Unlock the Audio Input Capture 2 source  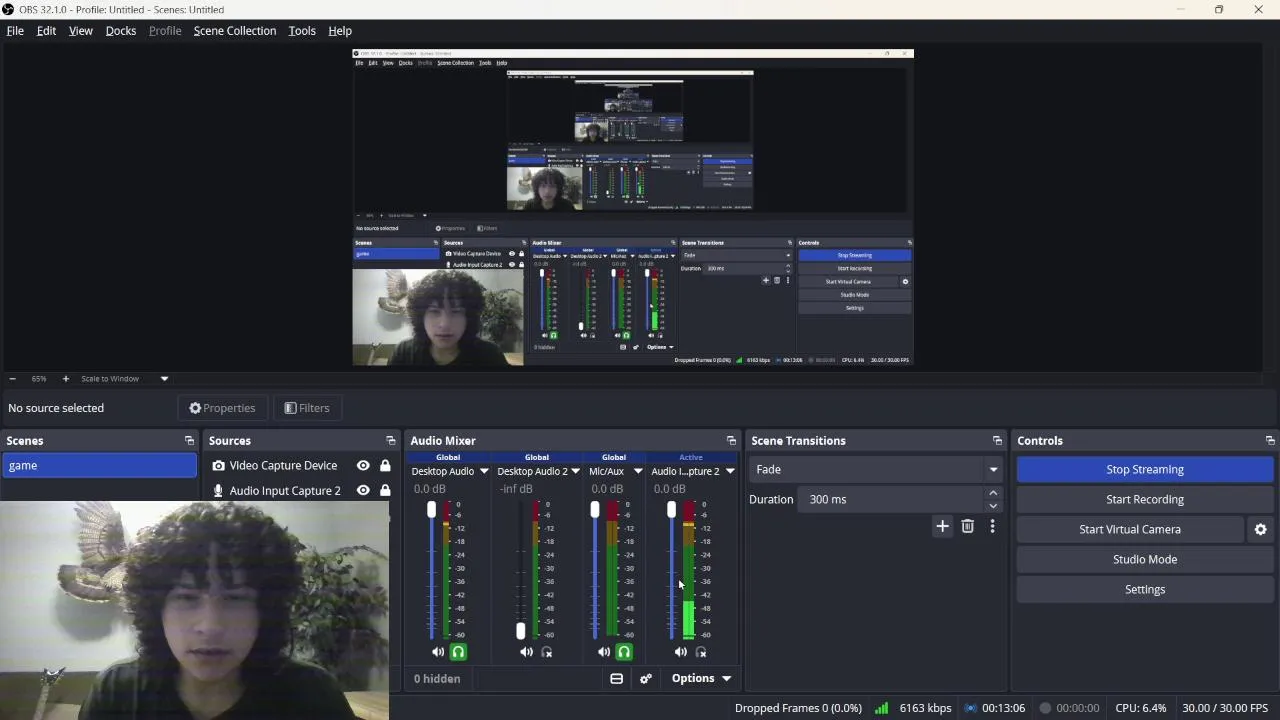pos(385,491)
